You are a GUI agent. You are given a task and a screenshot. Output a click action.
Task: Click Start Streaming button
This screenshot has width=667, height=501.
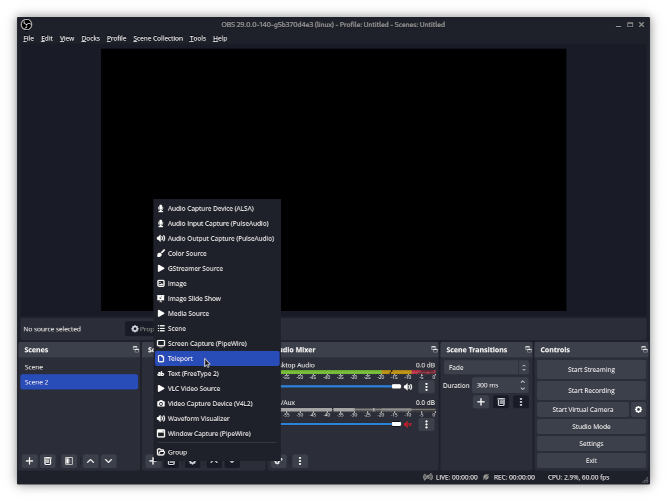point(591,370)
